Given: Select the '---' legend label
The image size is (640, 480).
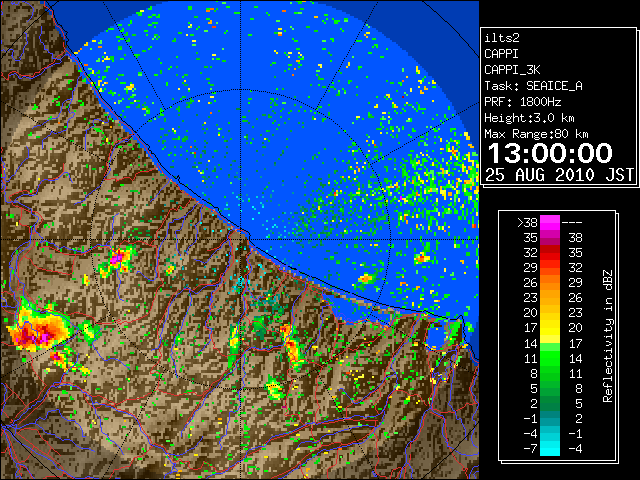Looking at the screenshot, I should coord(572,223).
